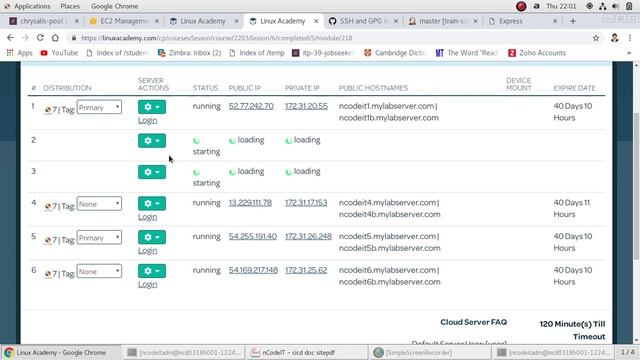Screen dimensions: 640x360
Task: Click the red recording indicator icon
Action: coord(521,6)
